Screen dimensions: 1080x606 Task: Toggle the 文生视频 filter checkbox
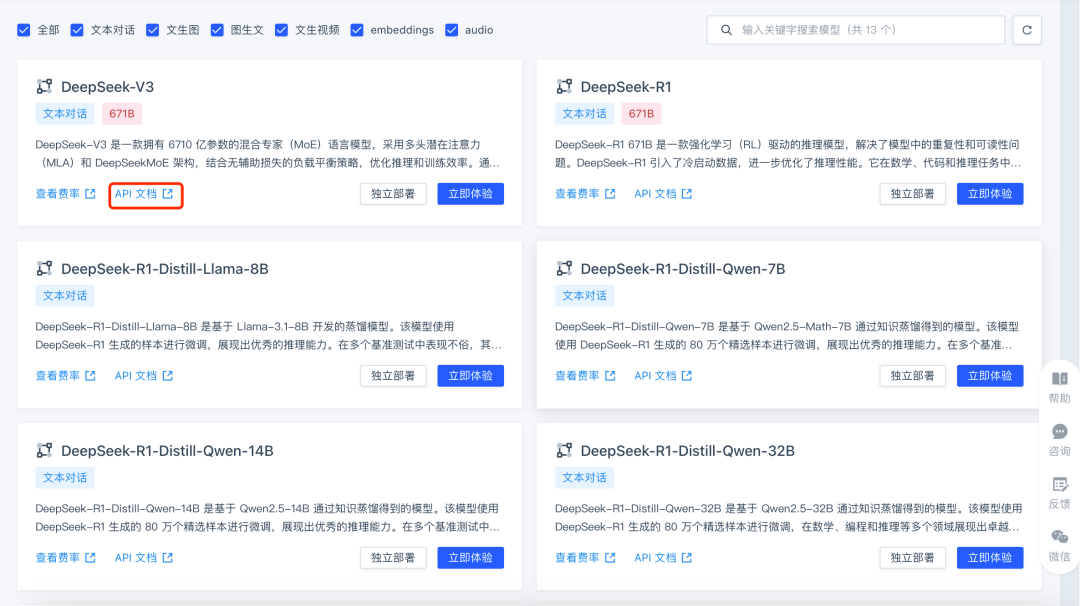coord(281,30)
